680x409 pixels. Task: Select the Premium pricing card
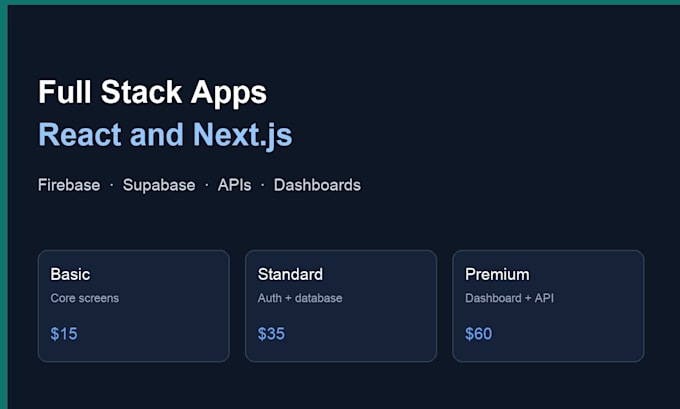pos(548,306)
